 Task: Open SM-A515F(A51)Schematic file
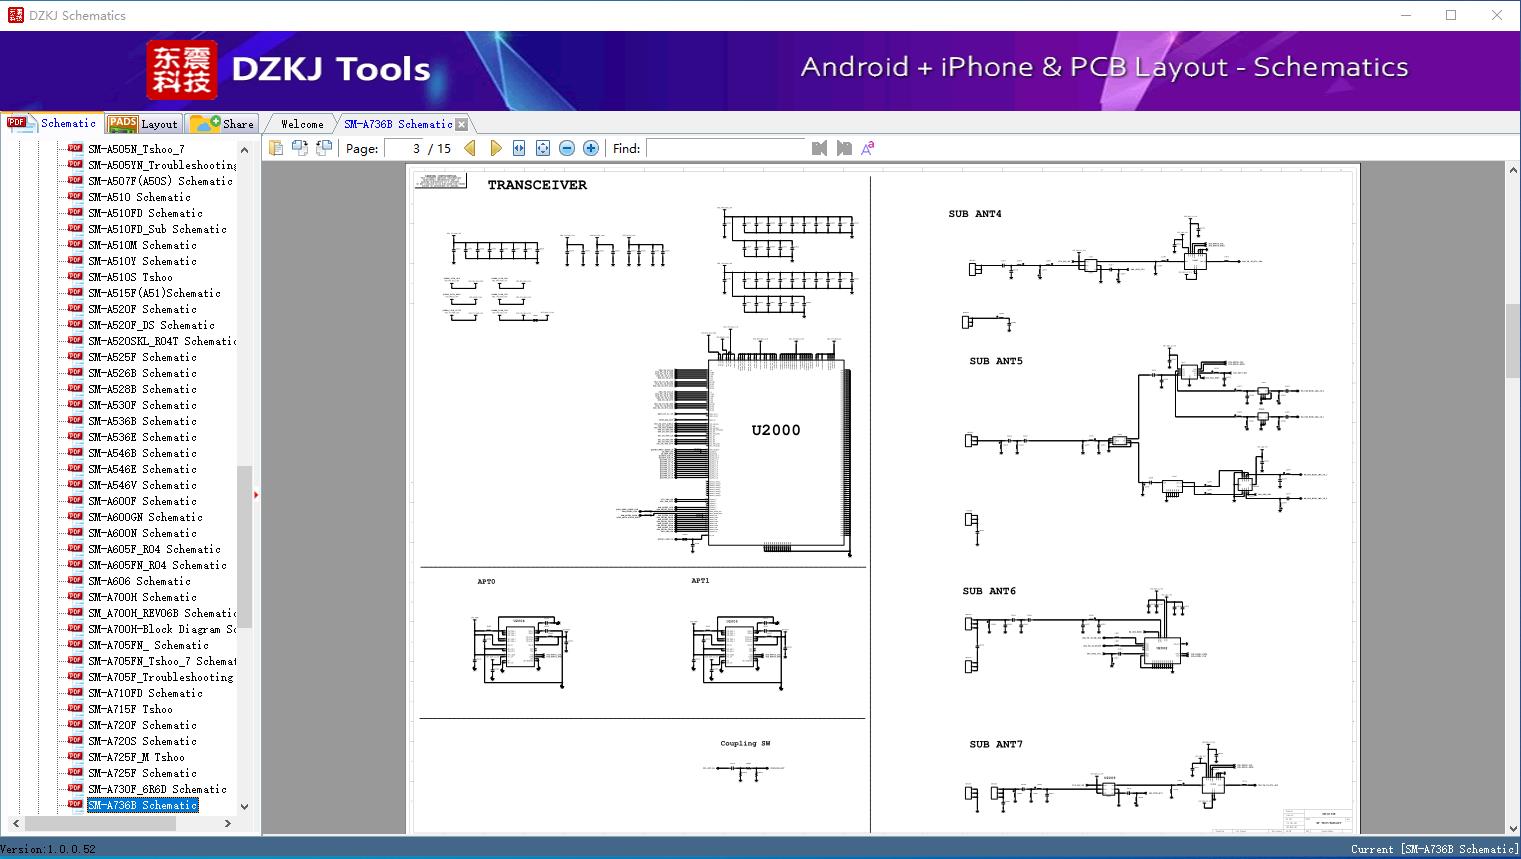(x=154, y=293)
